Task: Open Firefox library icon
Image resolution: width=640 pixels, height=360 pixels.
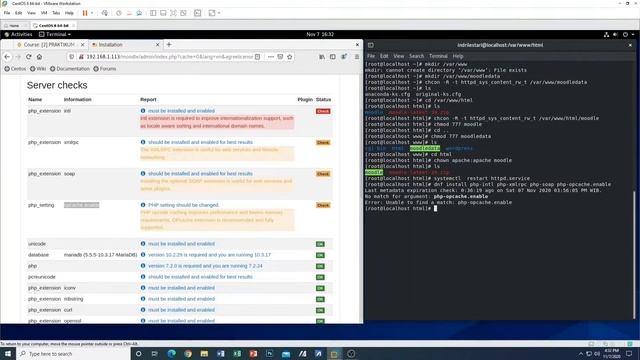Action: (322, 57)
